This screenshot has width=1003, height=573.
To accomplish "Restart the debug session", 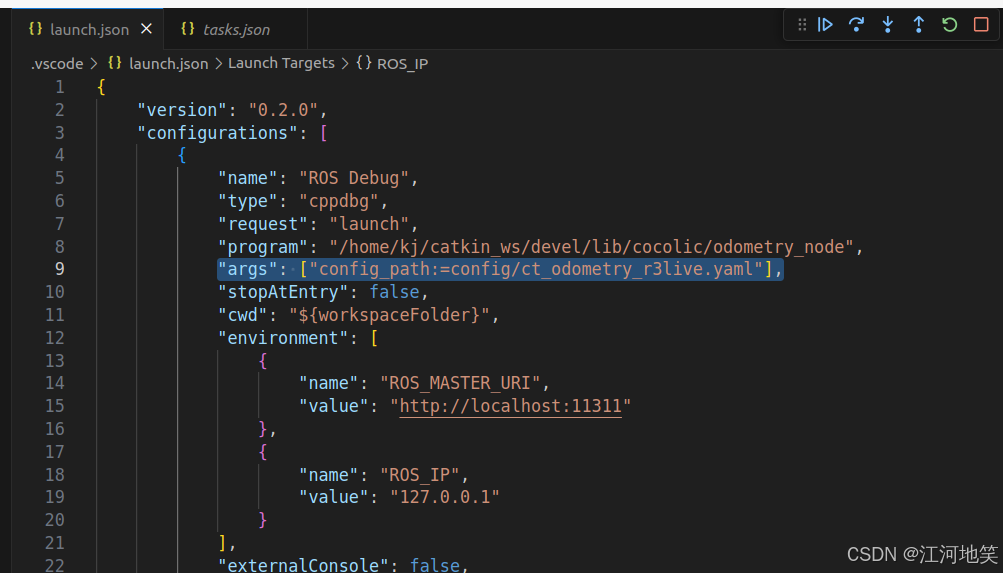I will click(950, 25).
